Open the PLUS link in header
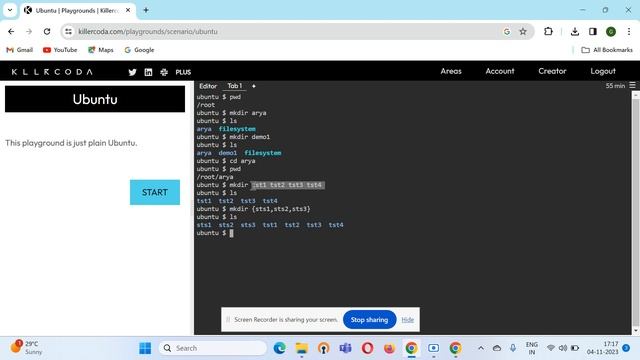 pos(183,72)
